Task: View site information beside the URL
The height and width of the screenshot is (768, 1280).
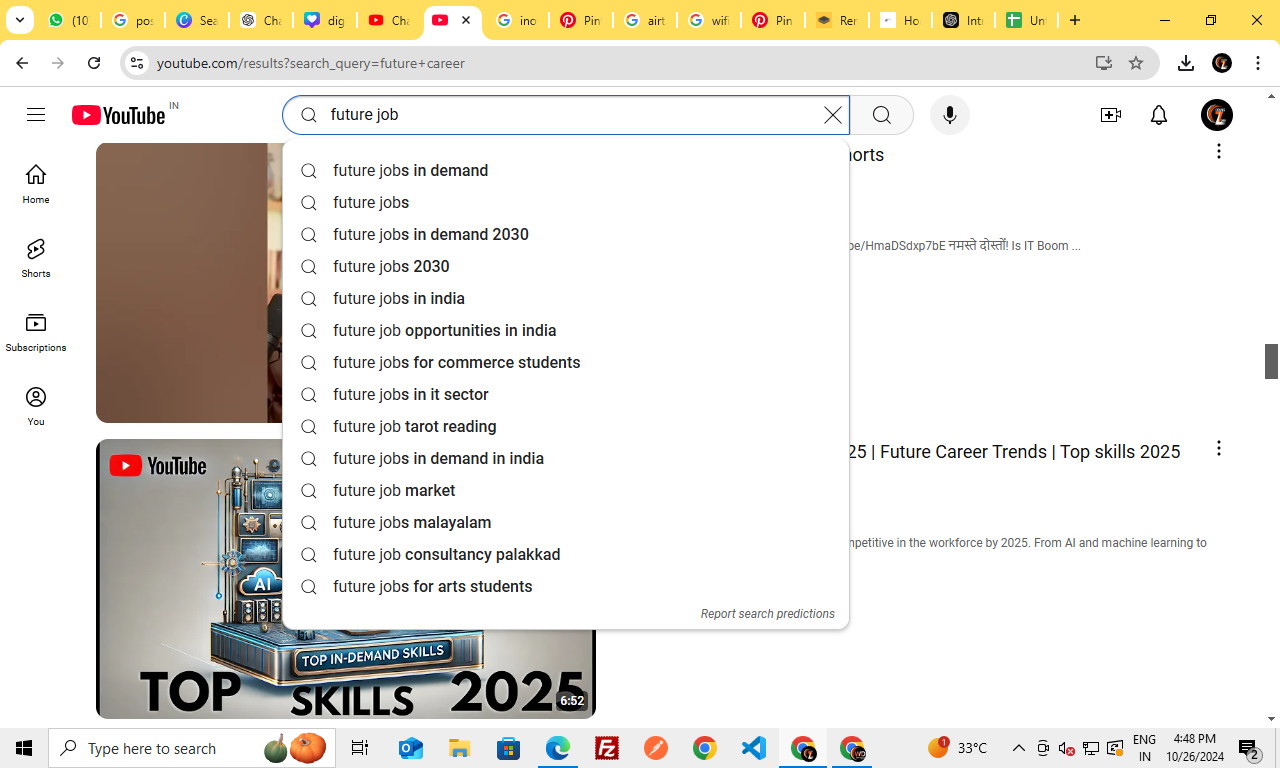Action: 137,63
